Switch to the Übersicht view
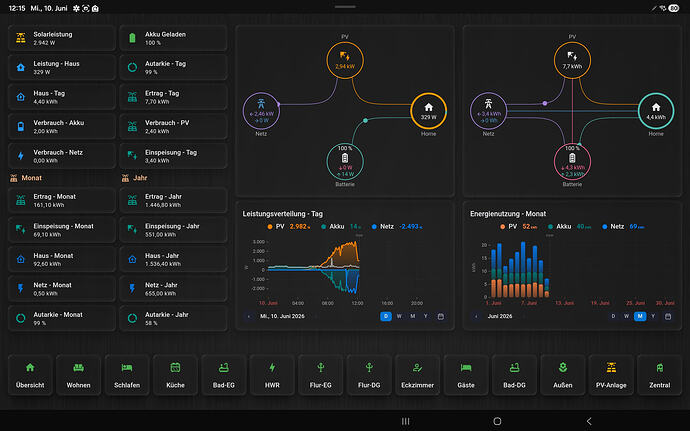The height and width of the screenshot is (431, 690). (x=30, y=375)
